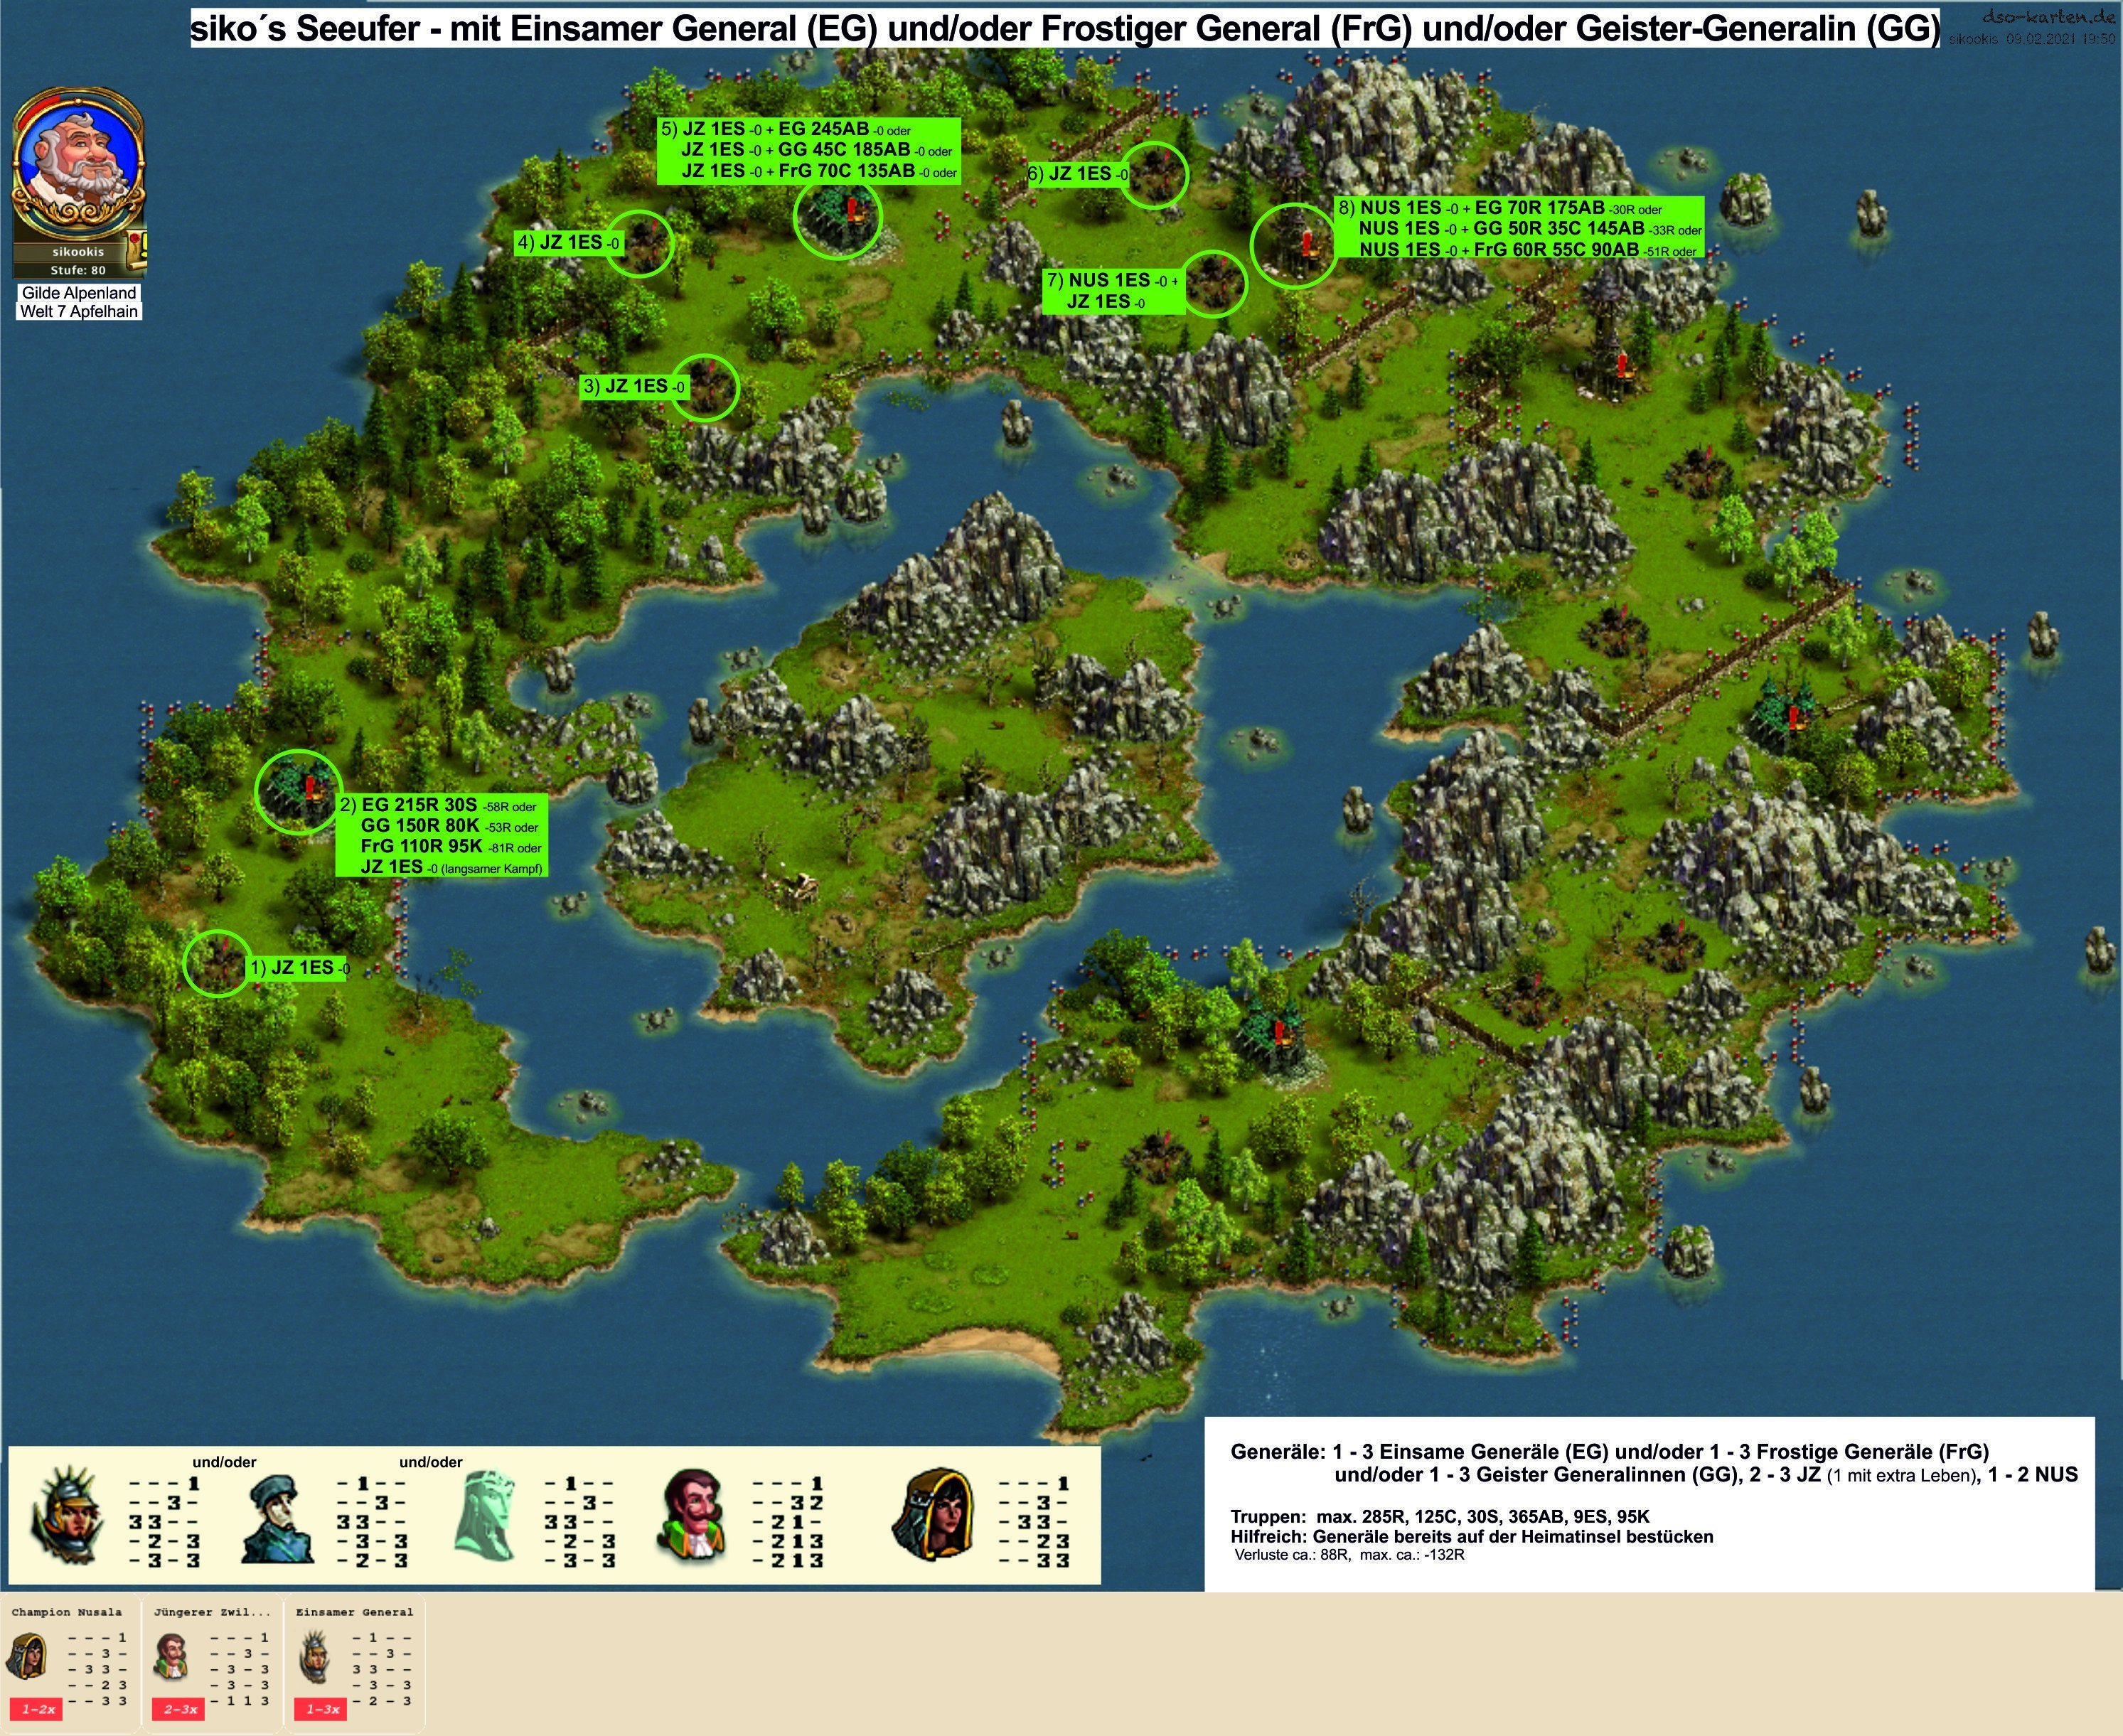Click the 'Gilde Alpenland' guild label
The image size is (2123, 1736).
79,293
